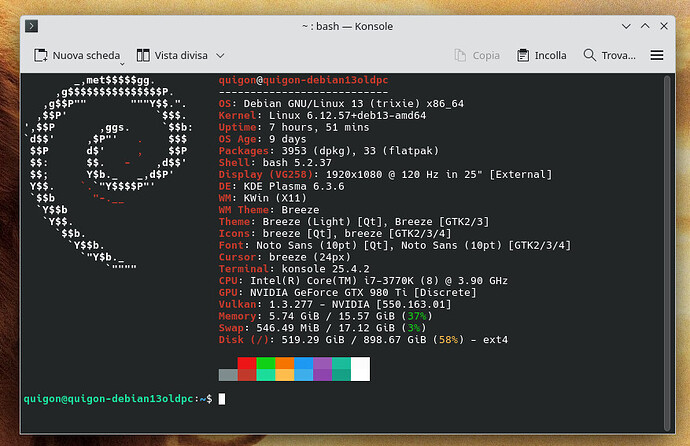Click the Konsole terminal icon in titlebar
Screen dimensions: 690x446
31,26
